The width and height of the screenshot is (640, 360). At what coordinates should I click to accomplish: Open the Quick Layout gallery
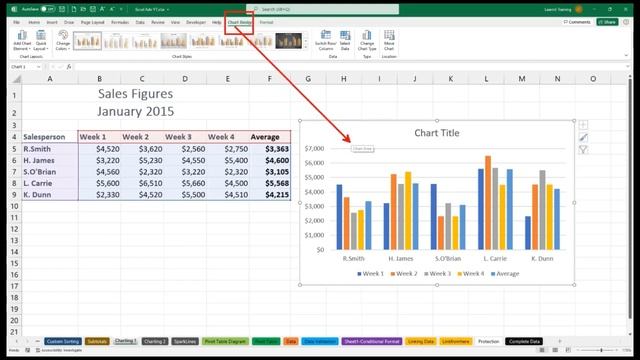(41, 40)
